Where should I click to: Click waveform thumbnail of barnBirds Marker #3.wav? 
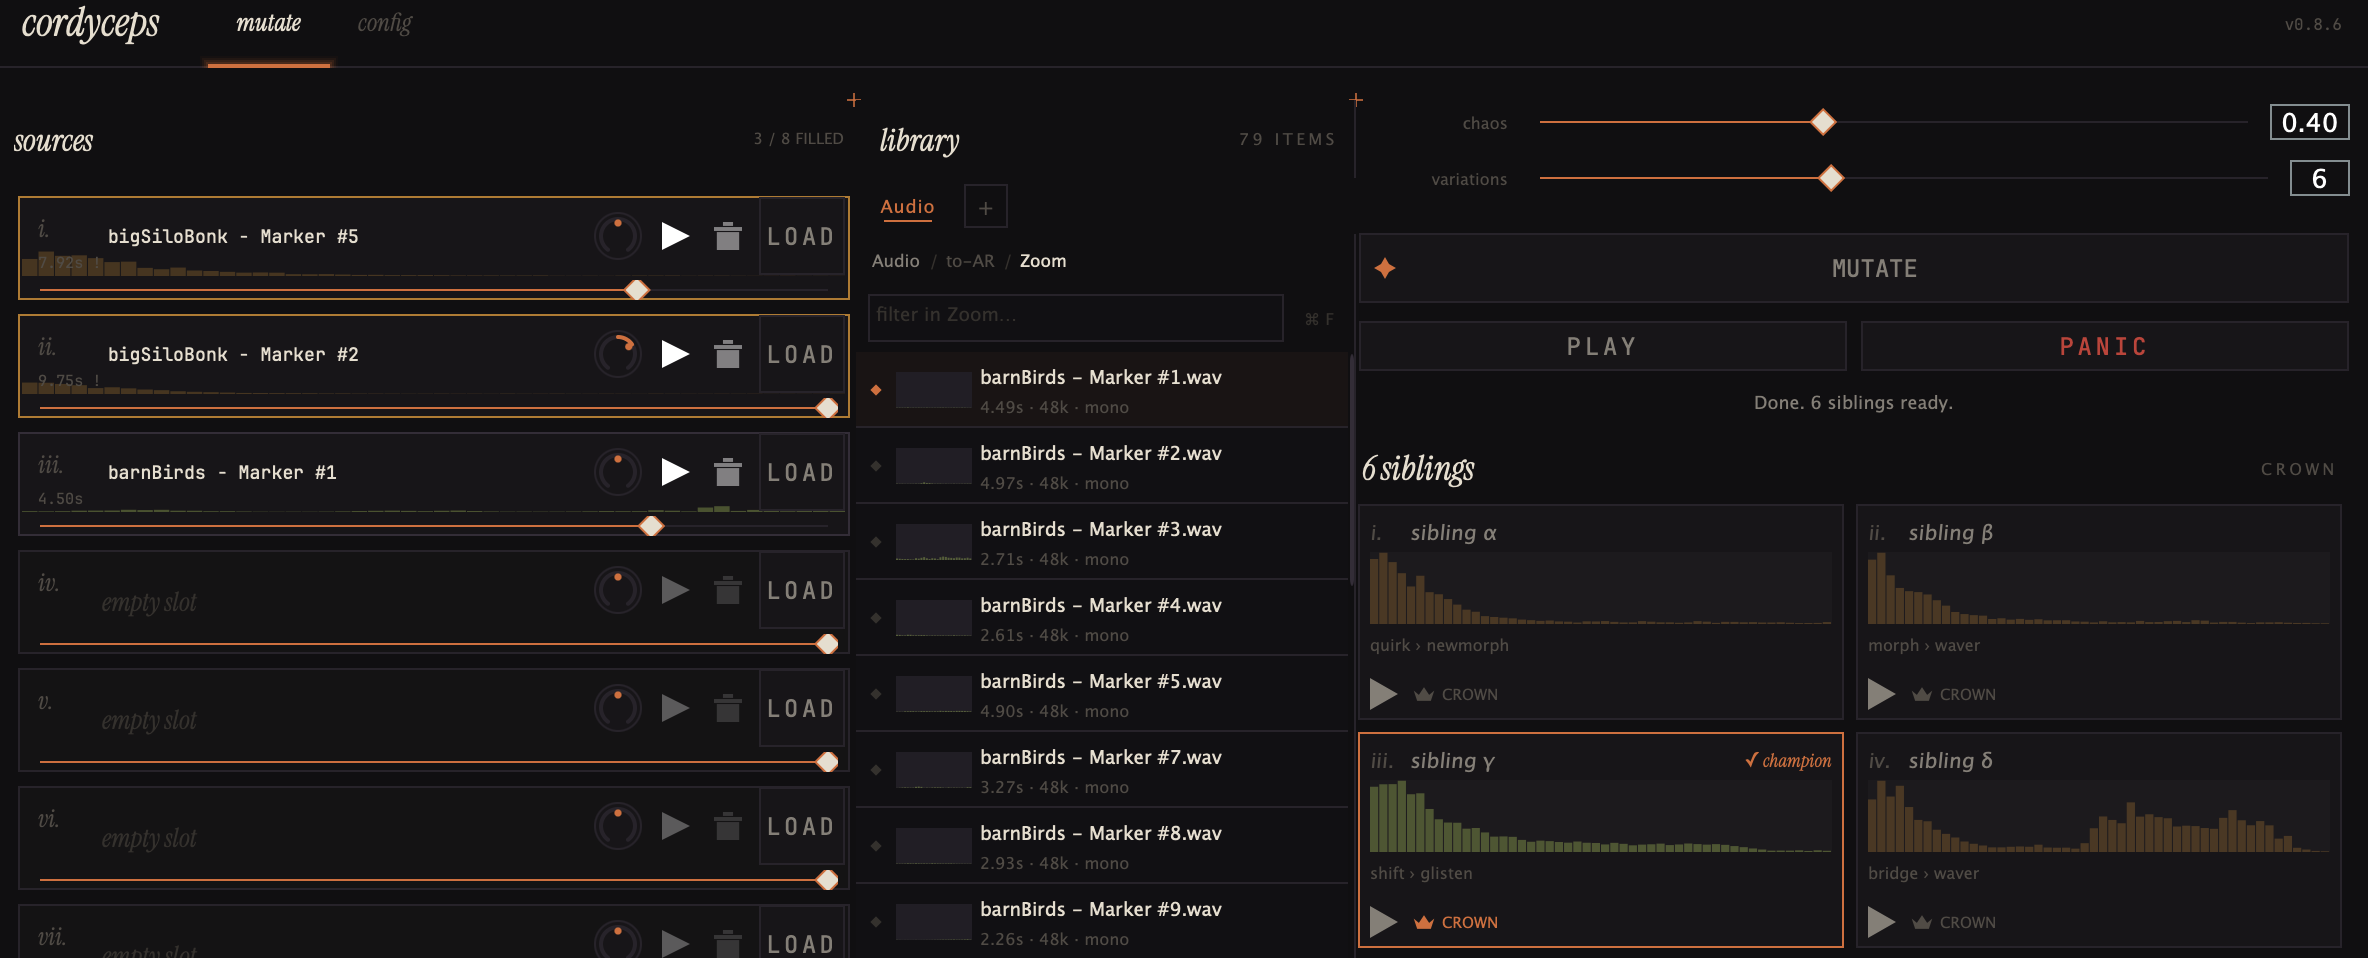tap(933, 542)
